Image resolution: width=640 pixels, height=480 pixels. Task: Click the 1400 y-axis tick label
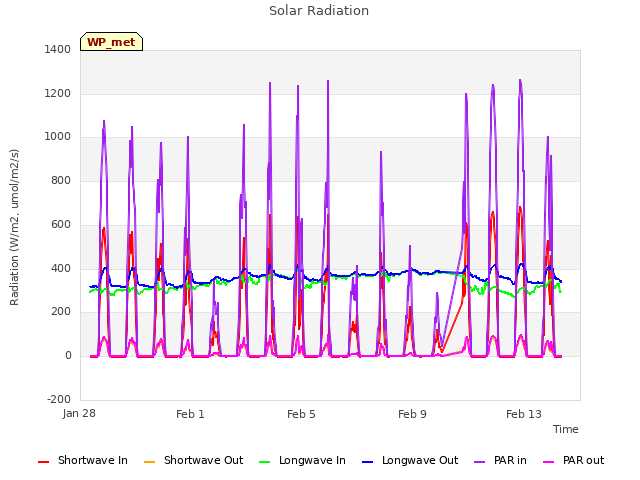(x=58, y=49)
